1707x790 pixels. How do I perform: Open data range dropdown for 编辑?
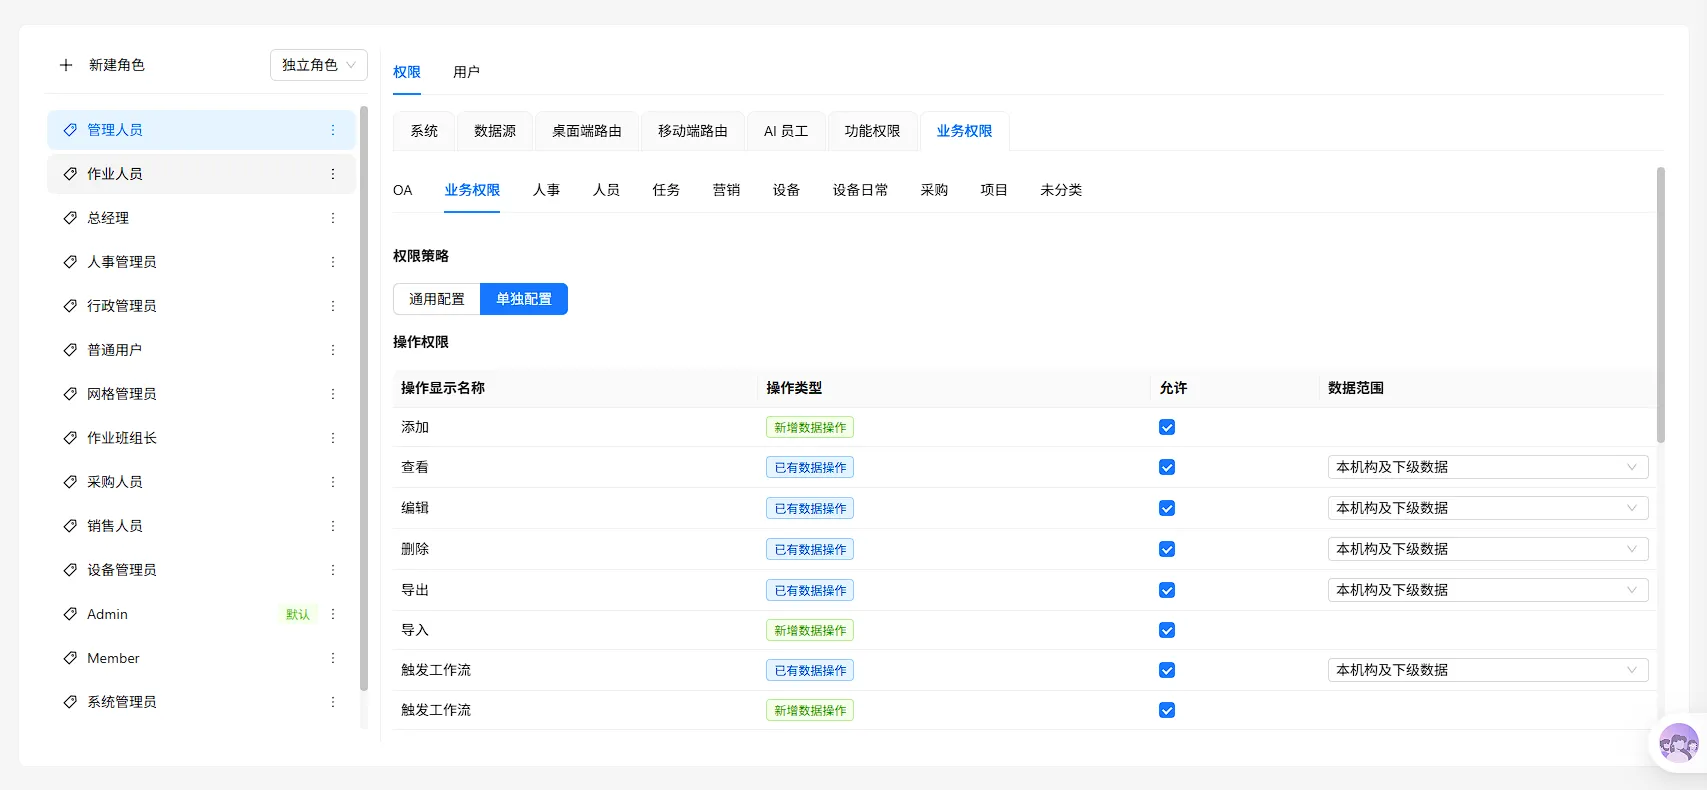1488,508
